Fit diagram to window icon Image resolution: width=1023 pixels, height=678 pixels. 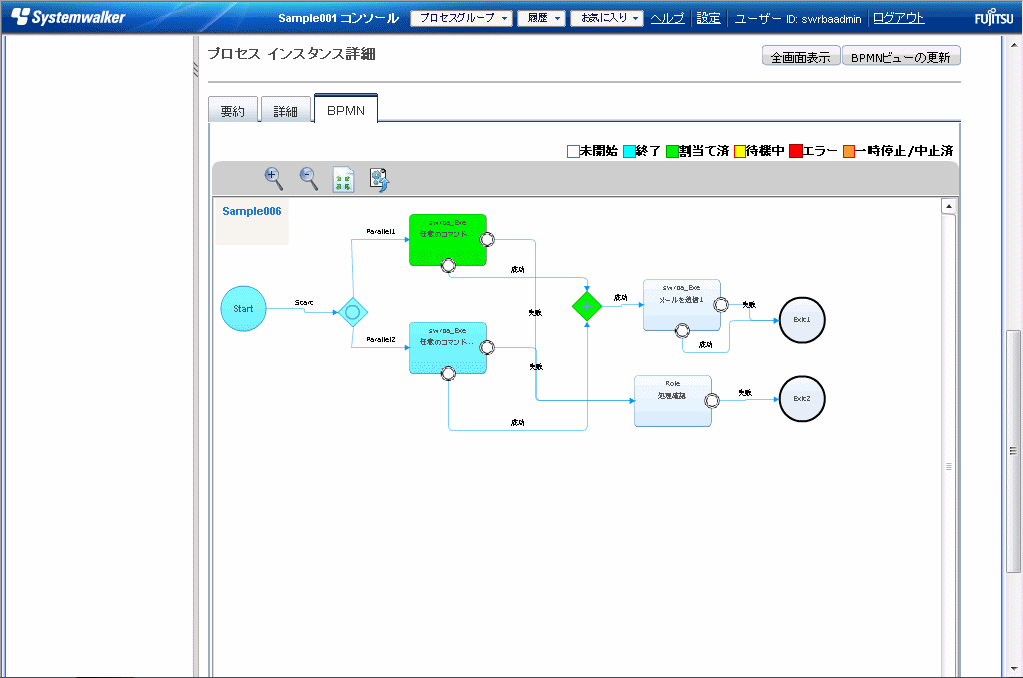tap(343, 179)
